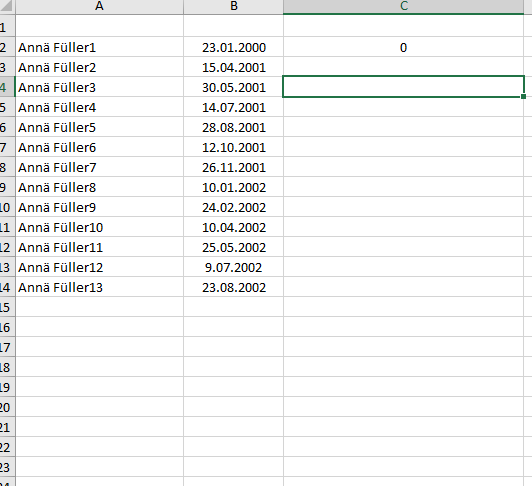Select cell containing Annä Füller1

99,47
